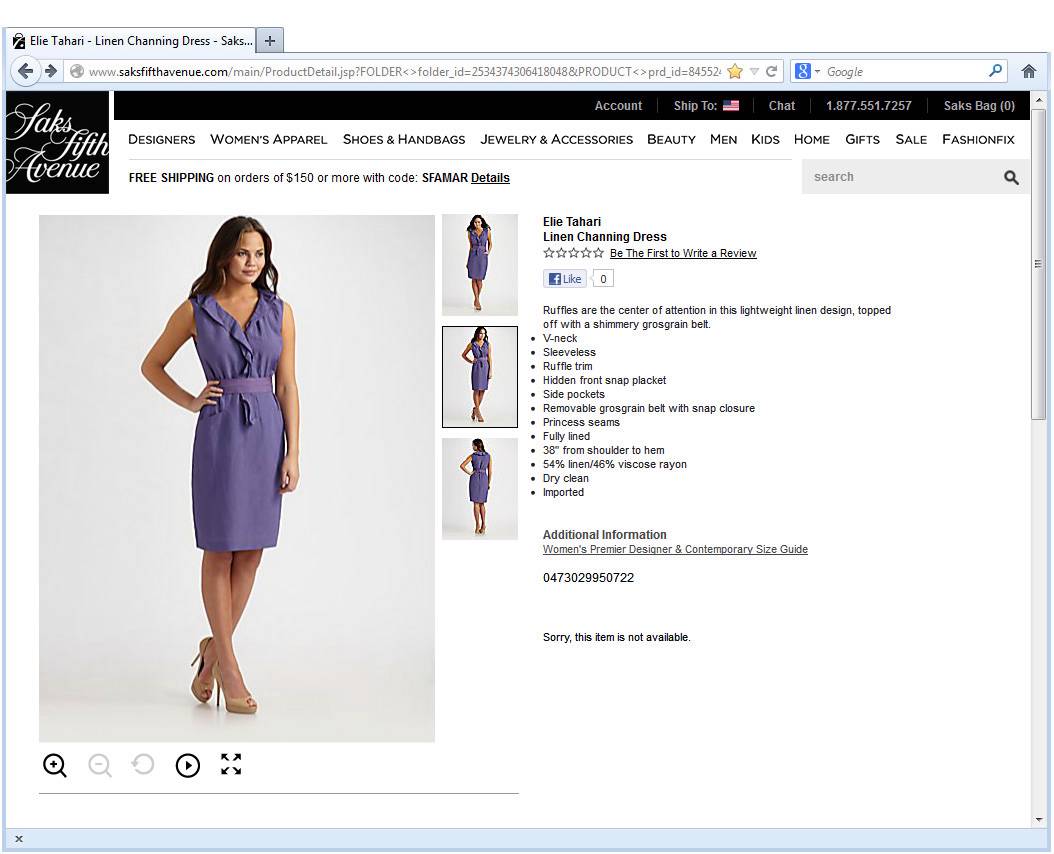Click the Facebook Like button

[x=565, y=278]
